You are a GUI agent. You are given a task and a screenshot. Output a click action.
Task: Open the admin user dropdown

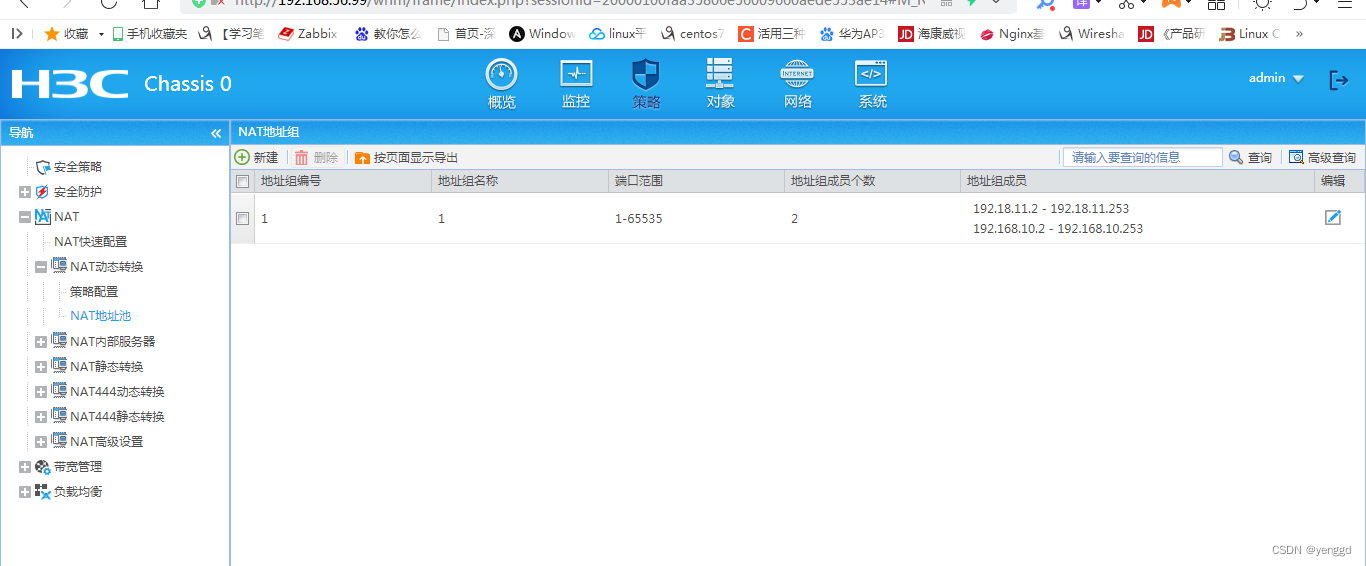(1276, 78)
